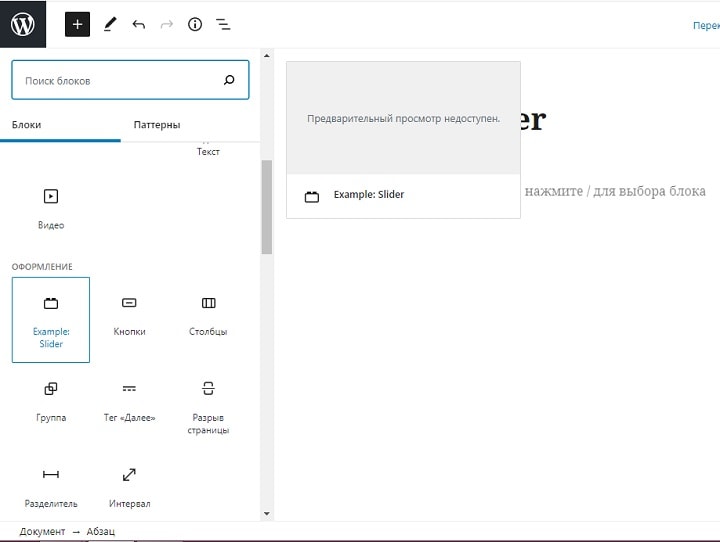The image size is (720, 542).
Task: Insert the Тег «Далее» block
Action: [x=129, y=405]
